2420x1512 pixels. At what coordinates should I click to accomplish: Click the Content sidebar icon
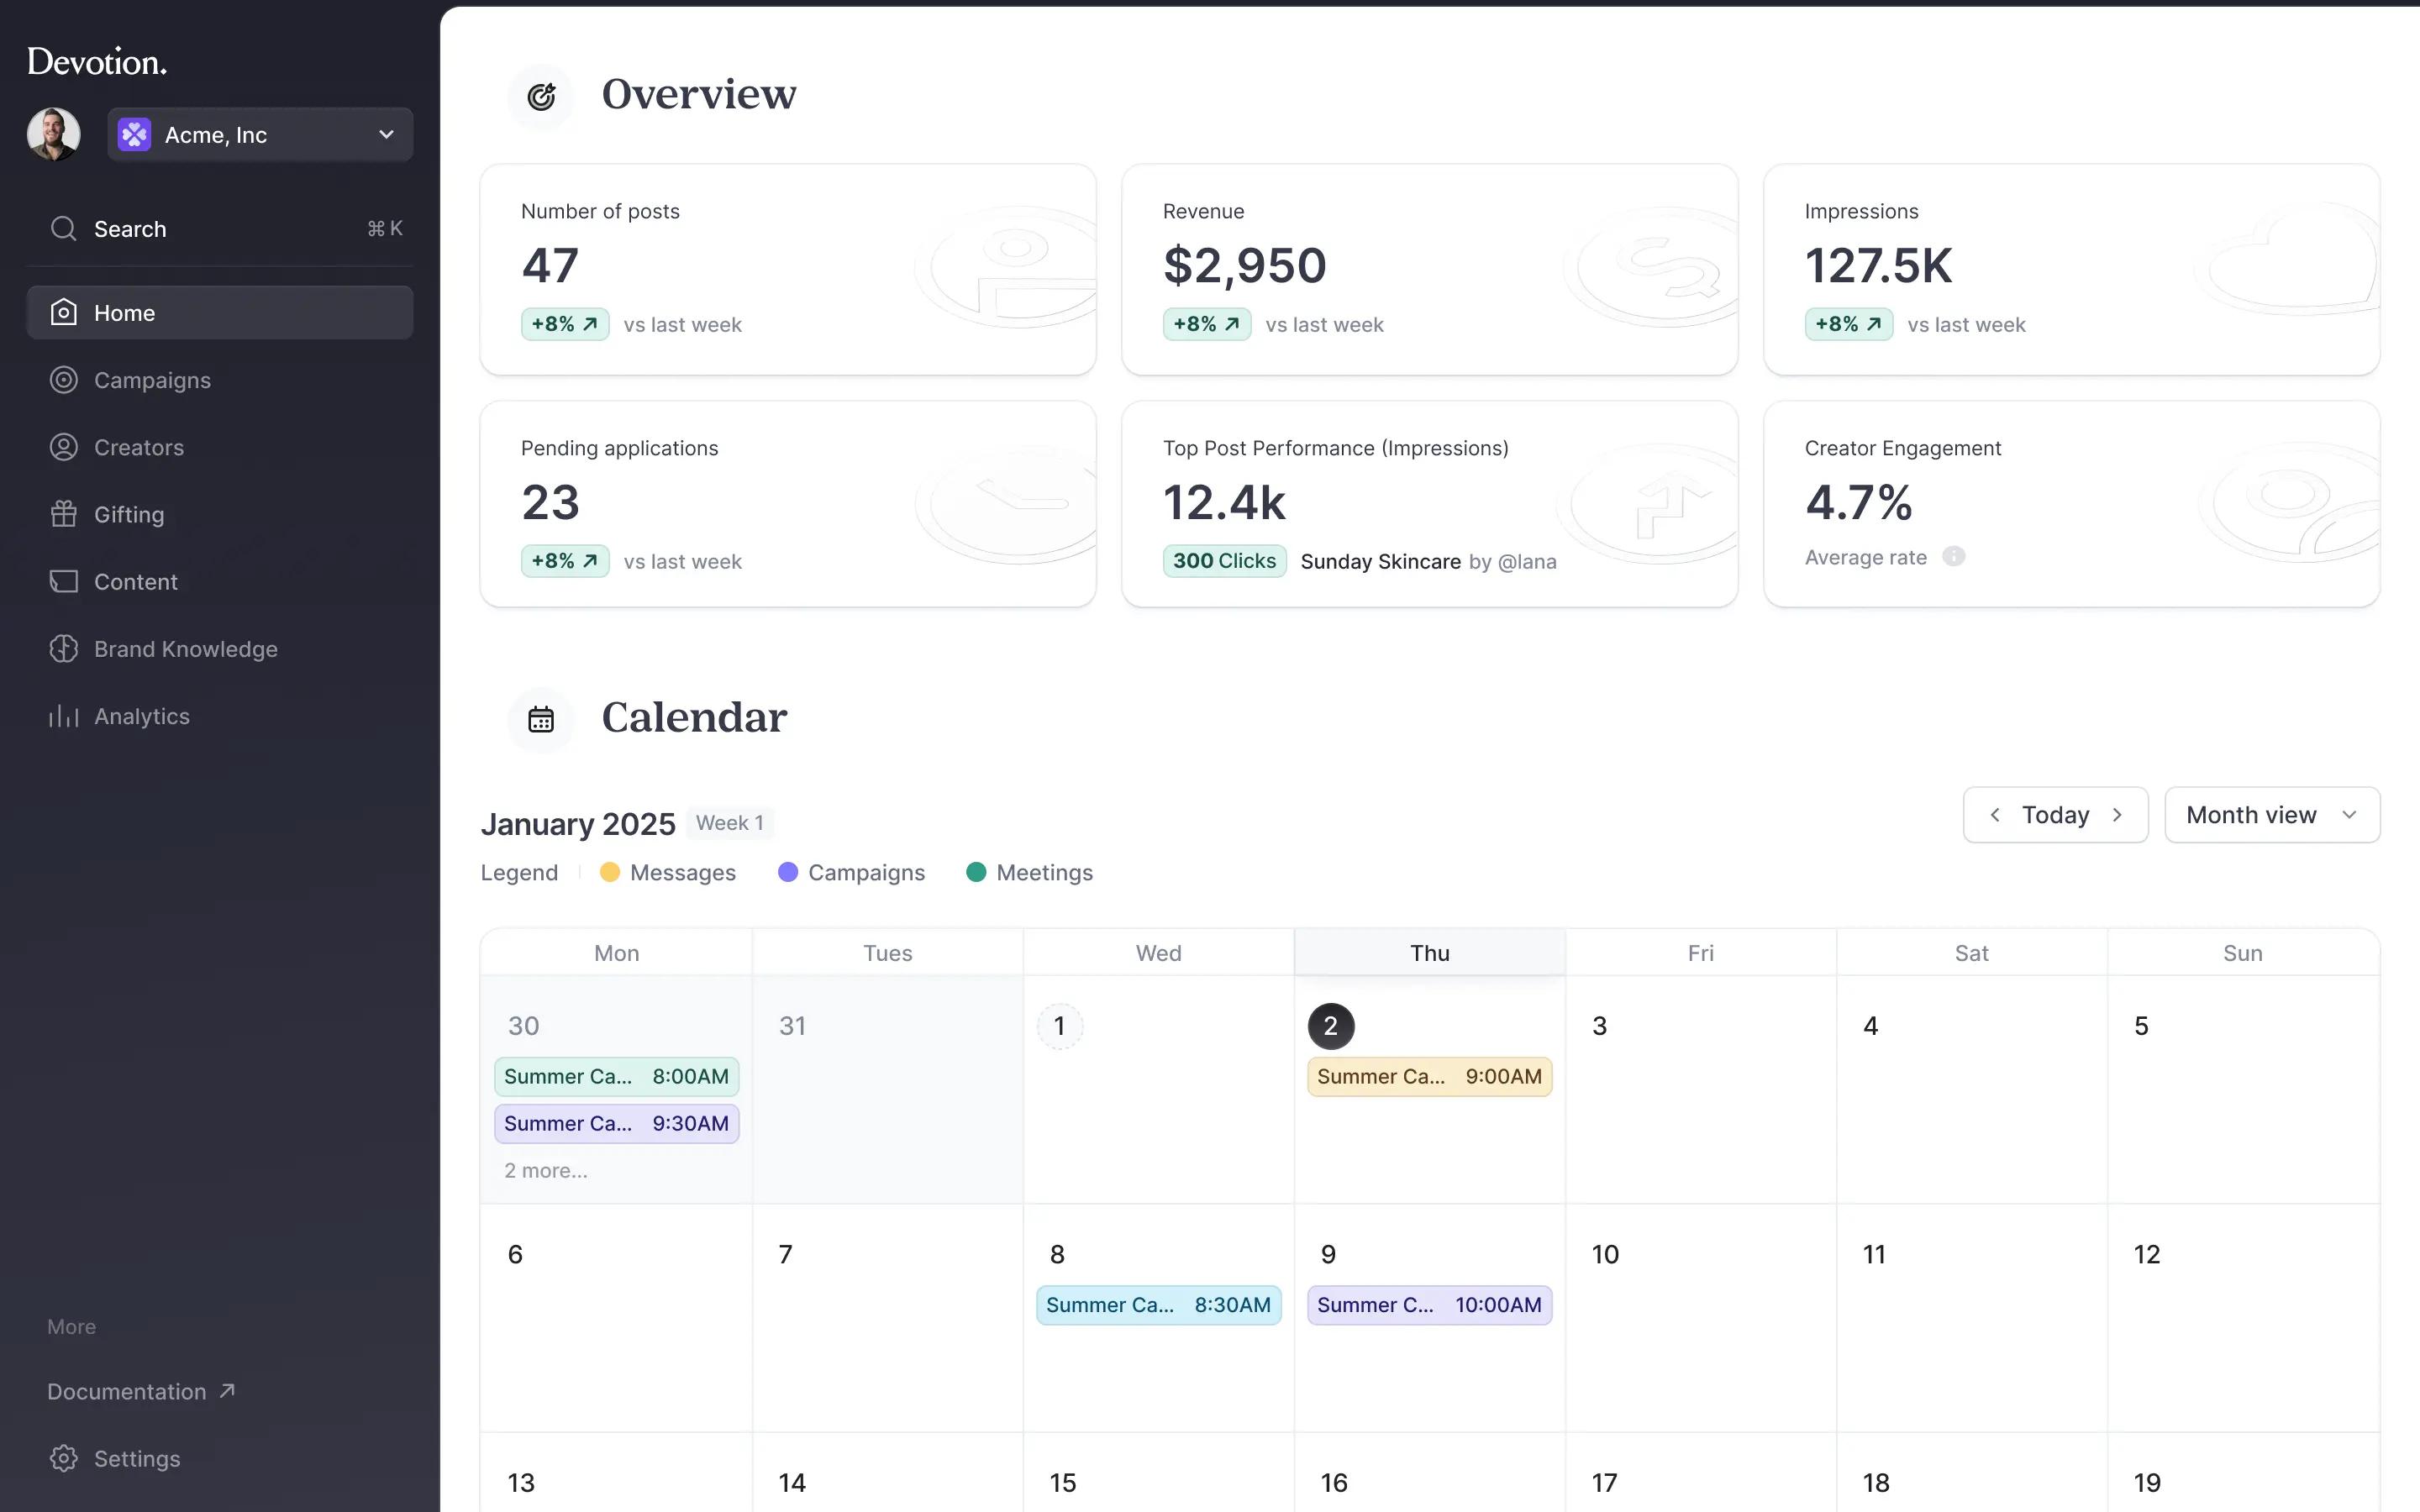(63, 581)
